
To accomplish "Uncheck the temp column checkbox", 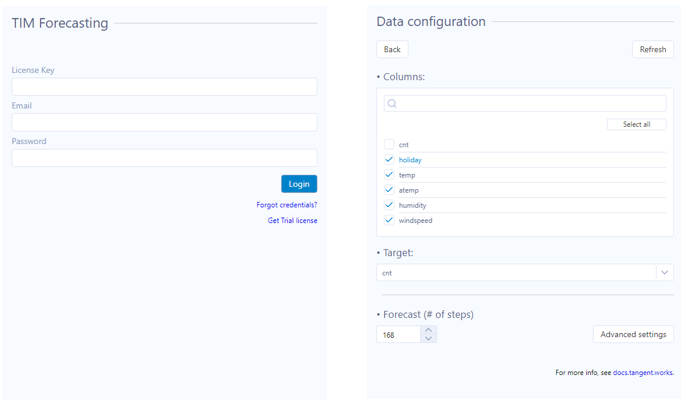I will click(x=389, y=175).
